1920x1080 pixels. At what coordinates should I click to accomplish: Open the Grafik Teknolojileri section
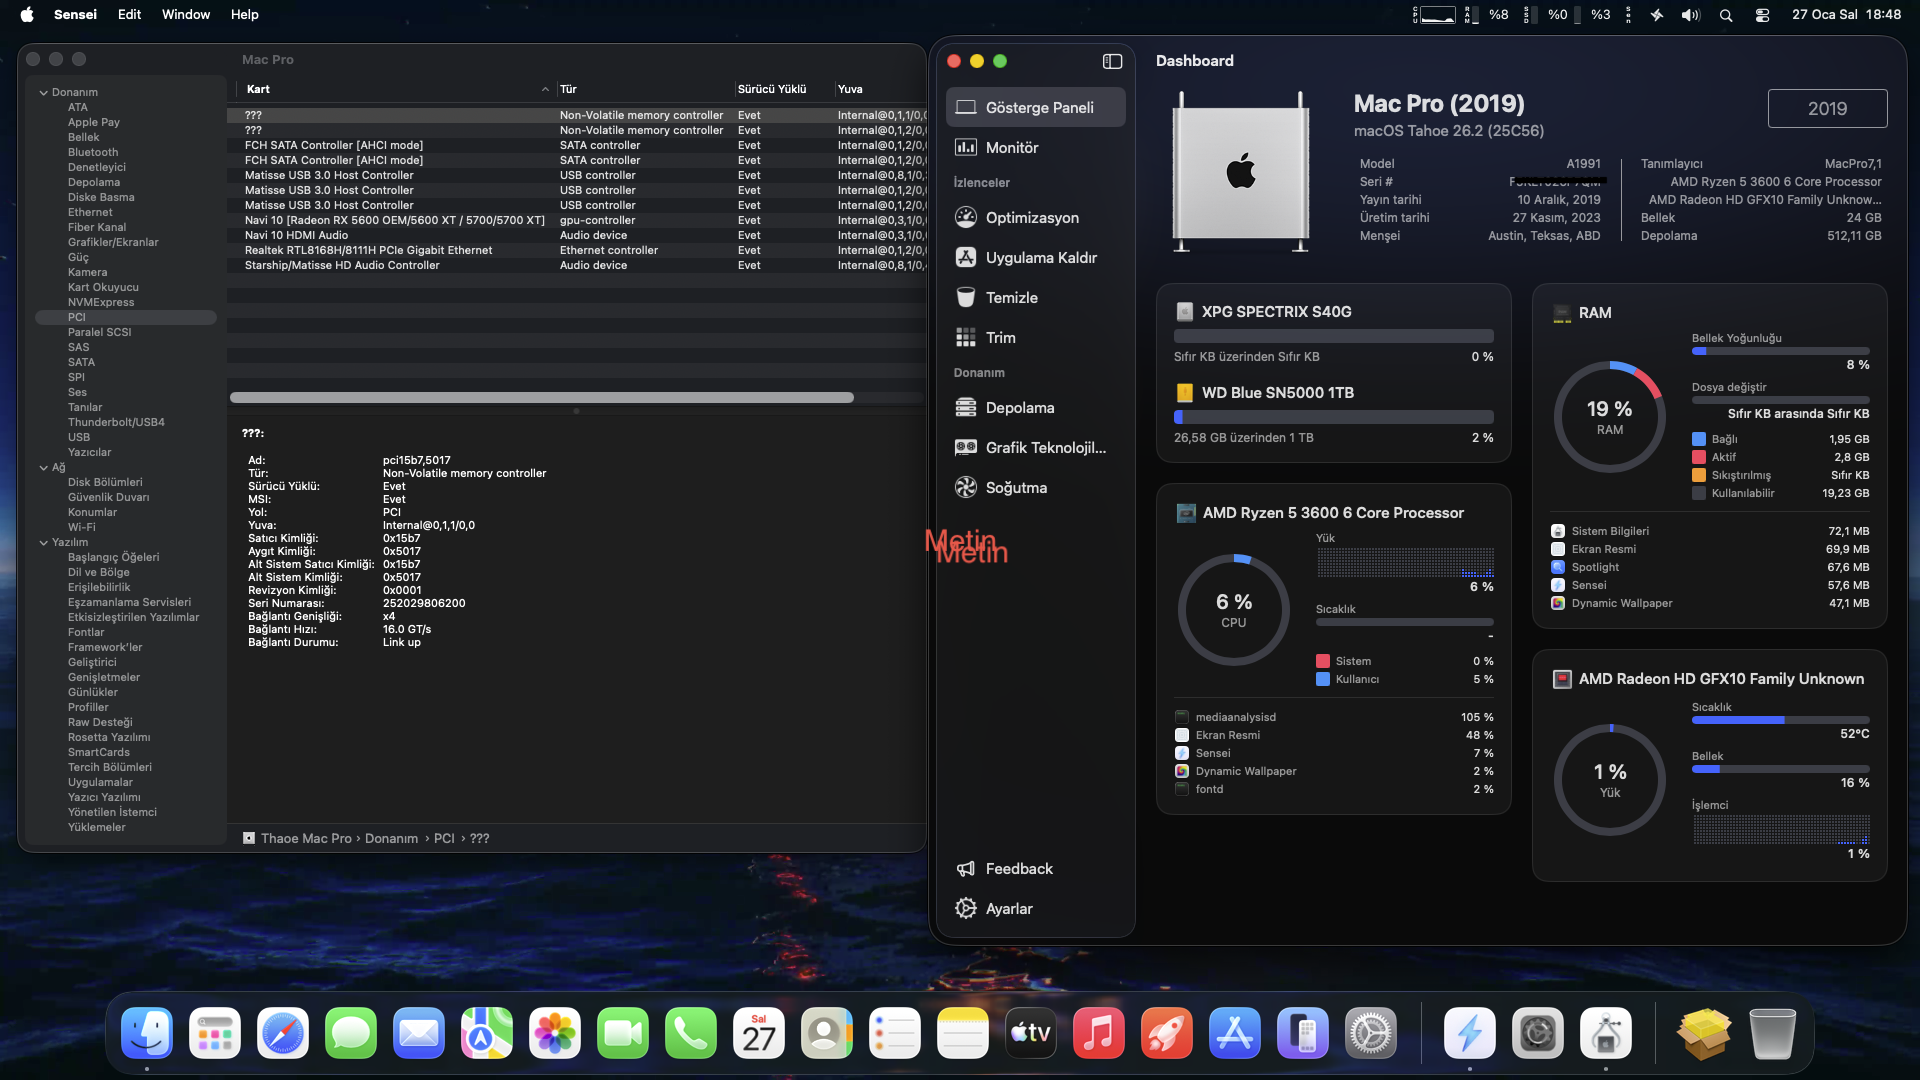click(1045, 447)
